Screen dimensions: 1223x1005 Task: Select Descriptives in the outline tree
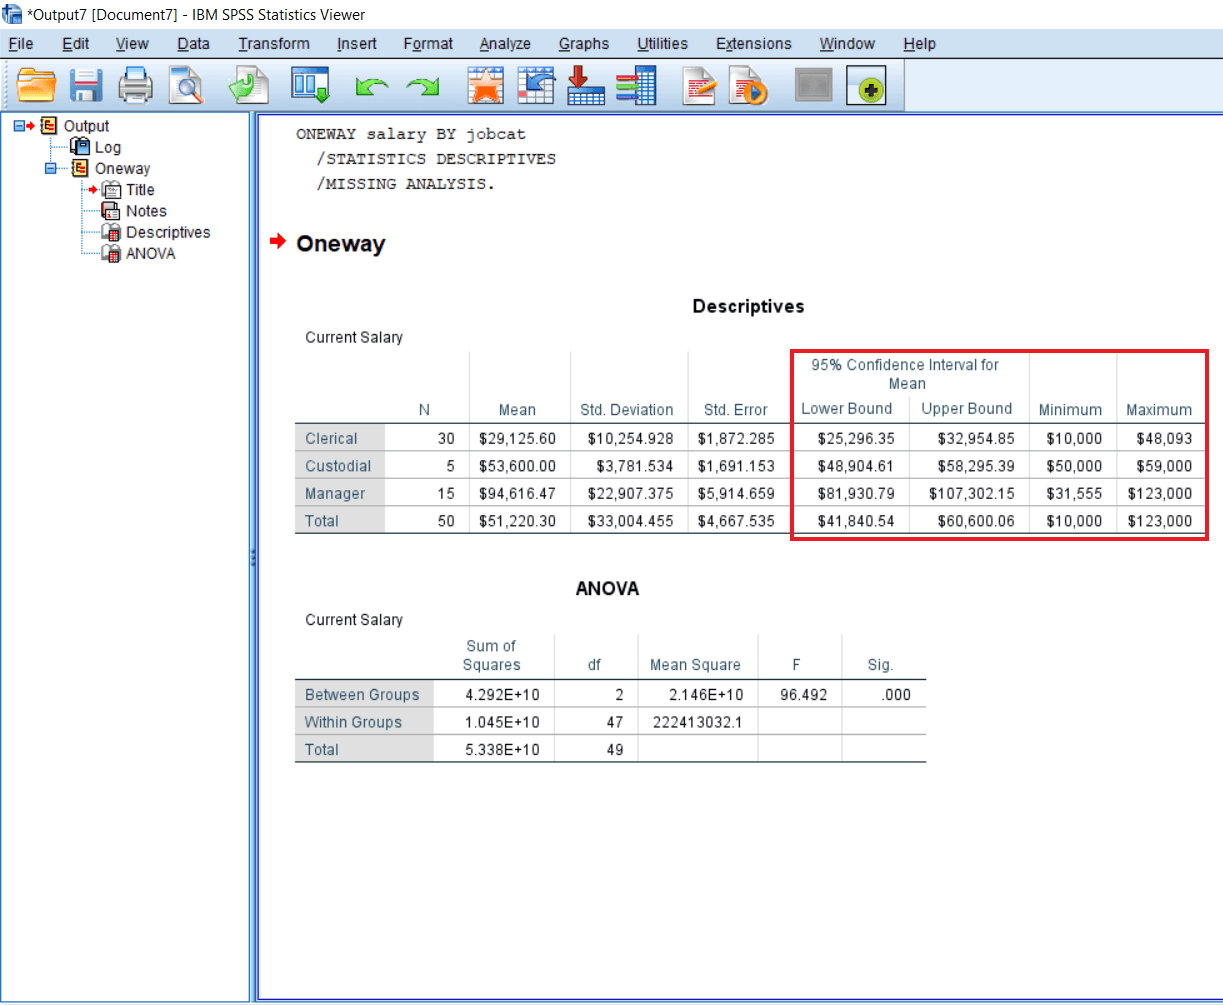point(168,232)
